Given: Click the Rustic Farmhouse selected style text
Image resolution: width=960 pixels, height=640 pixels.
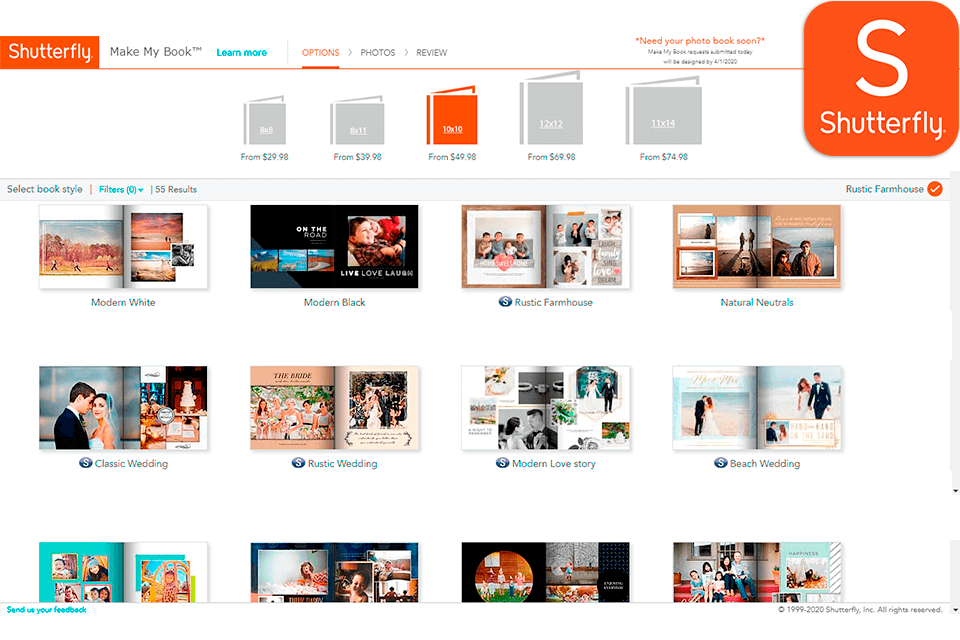Looking at the screenshot, I should click(x=885, y=189).
